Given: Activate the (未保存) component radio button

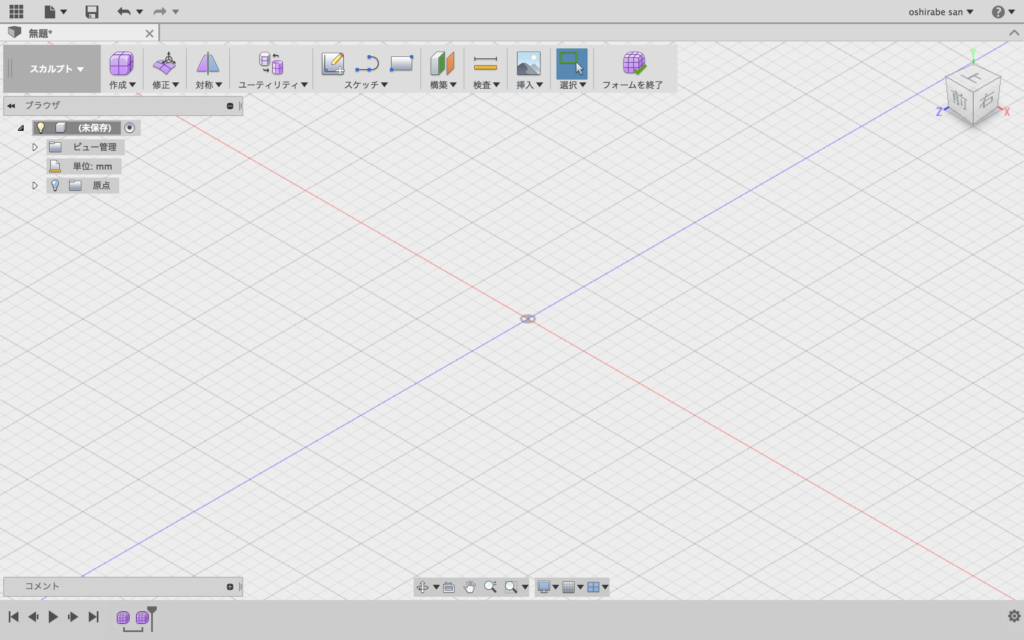Looking at the screenshot, I should [129, 128].
